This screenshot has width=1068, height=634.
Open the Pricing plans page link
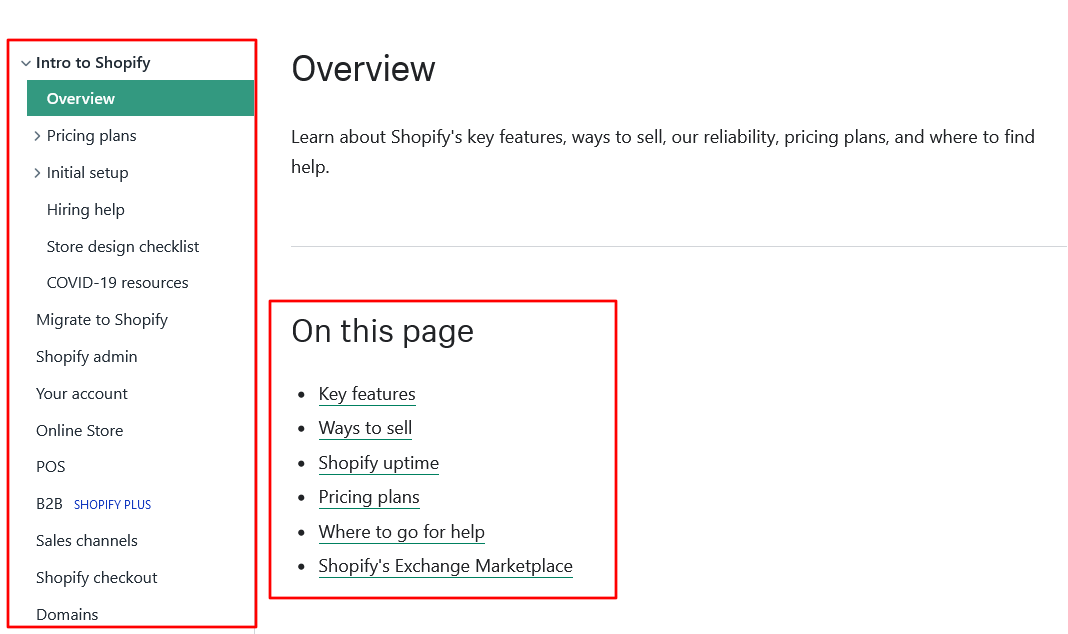[369, 497]
